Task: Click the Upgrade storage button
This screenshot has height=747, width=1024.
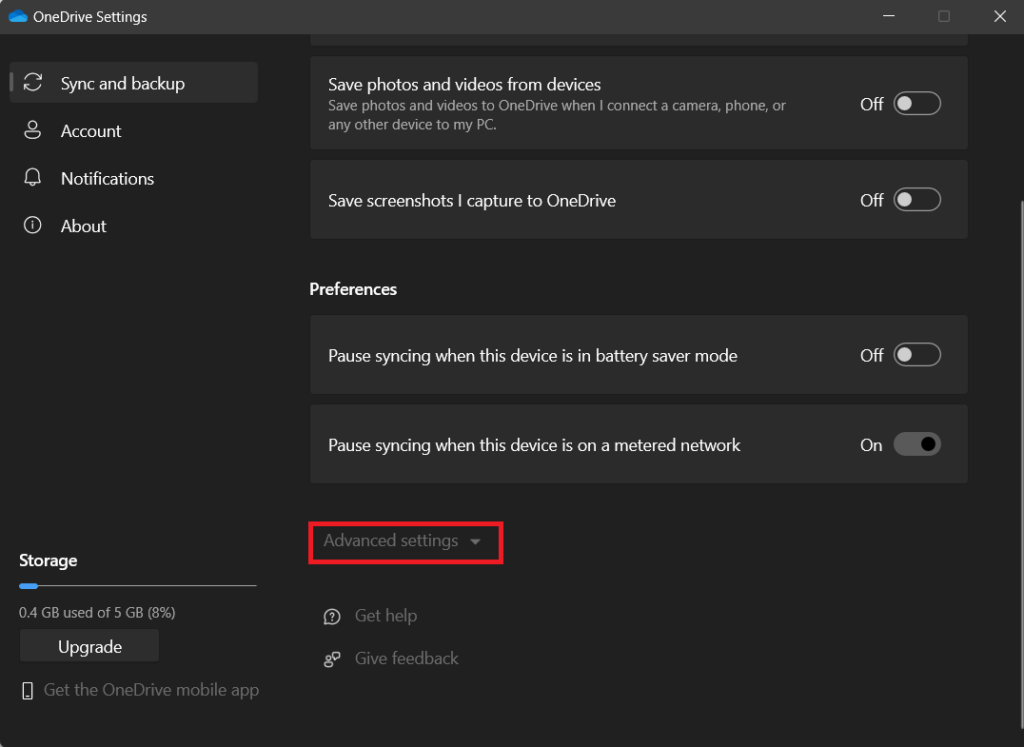Action: coord(89,647)
